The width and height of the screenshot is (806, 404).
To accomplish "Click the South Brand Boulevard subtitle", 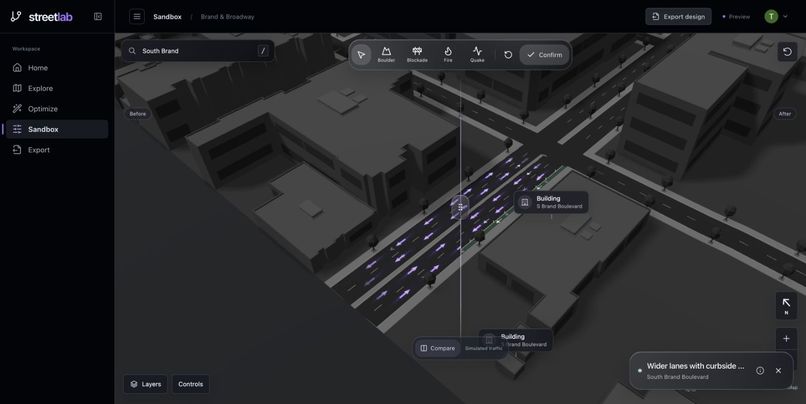I will pyautogui.click(x=677, y=377).
